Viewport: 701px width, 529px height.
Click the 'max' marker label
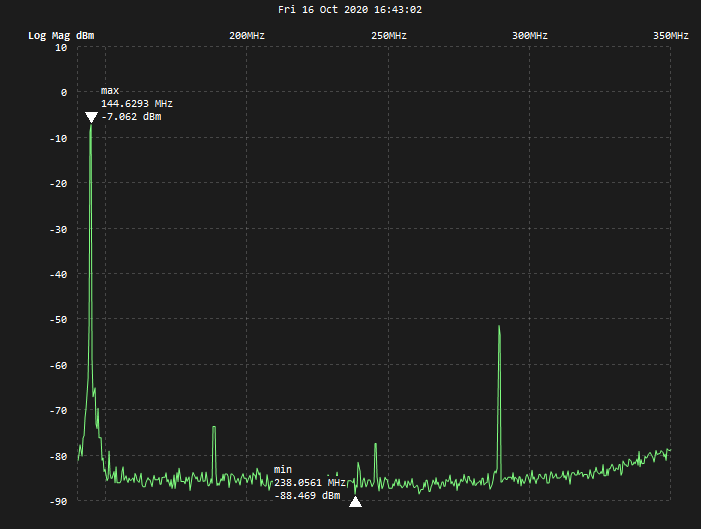(x=110, y=91)
